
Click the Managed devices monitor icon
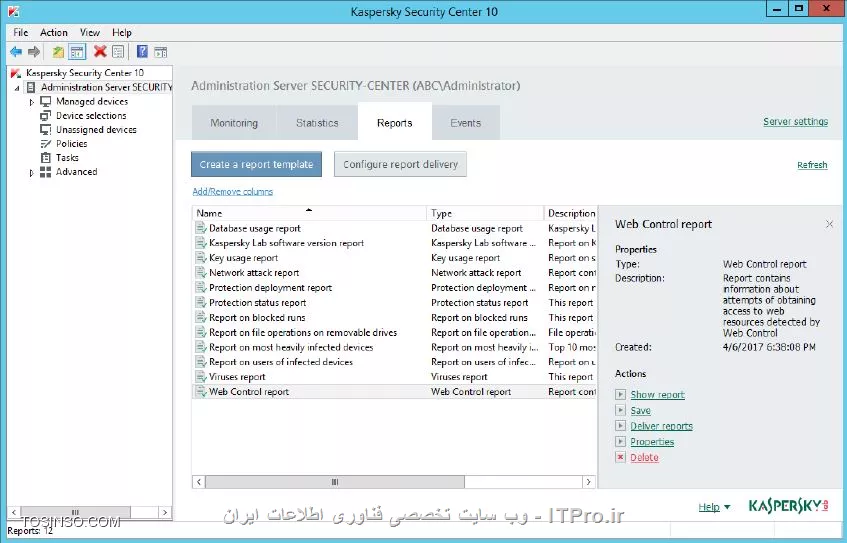click(46, 101)
